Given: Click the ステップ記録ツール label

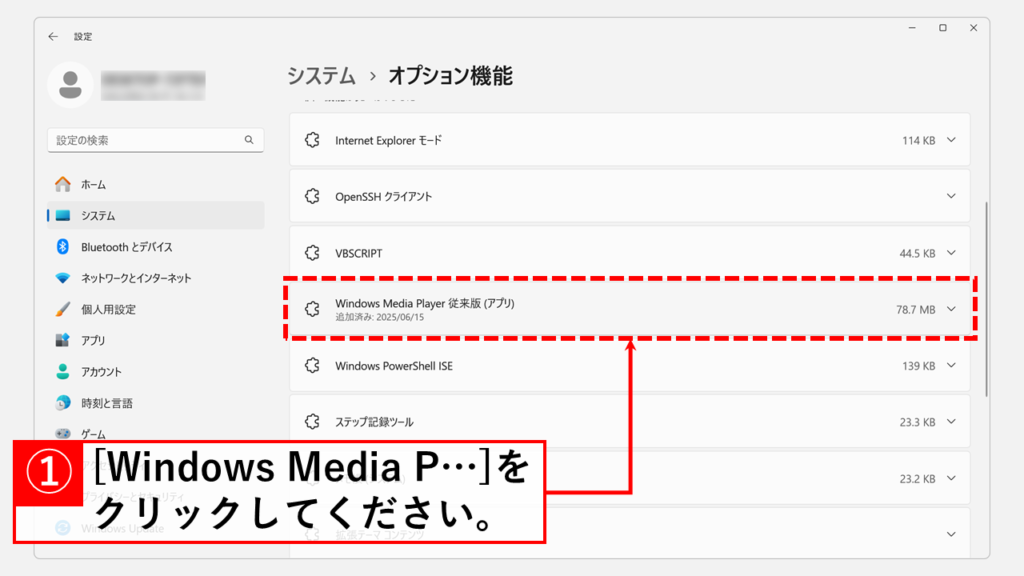Looking at the screenshot, I should click(374, 422).
